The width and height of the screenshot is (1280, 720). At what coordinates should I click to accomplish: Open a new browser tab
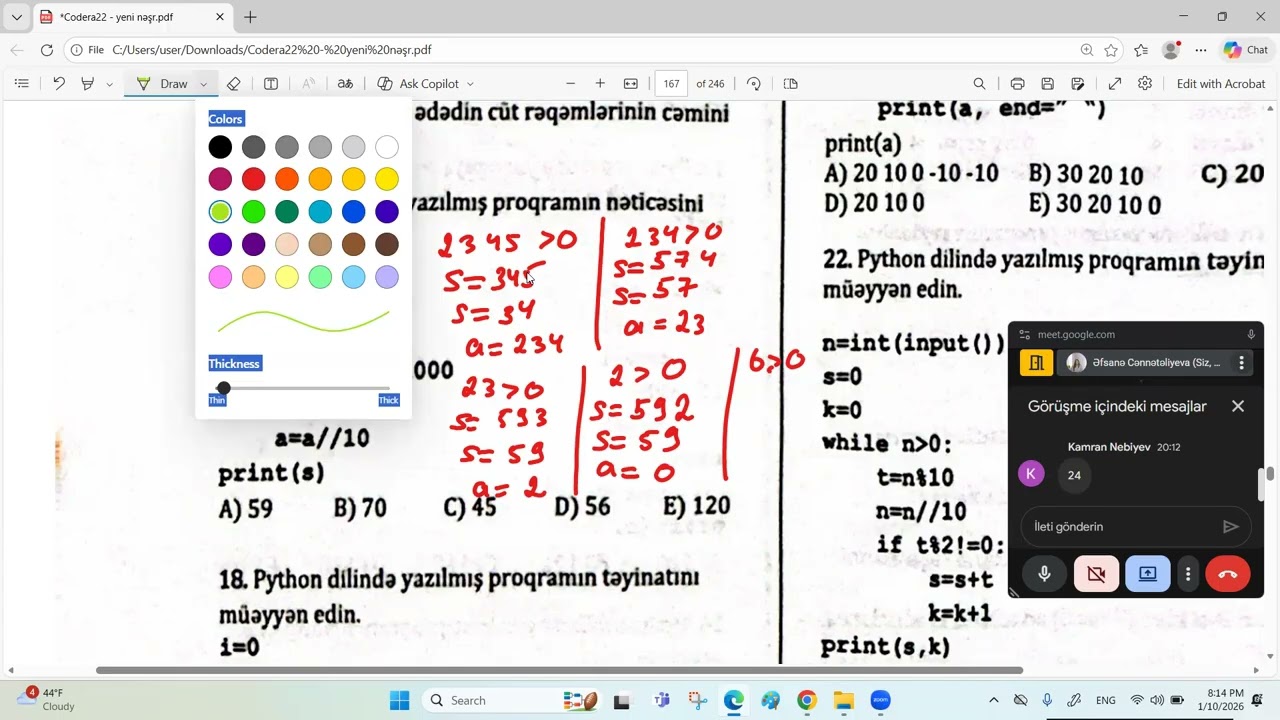point(250,17)
